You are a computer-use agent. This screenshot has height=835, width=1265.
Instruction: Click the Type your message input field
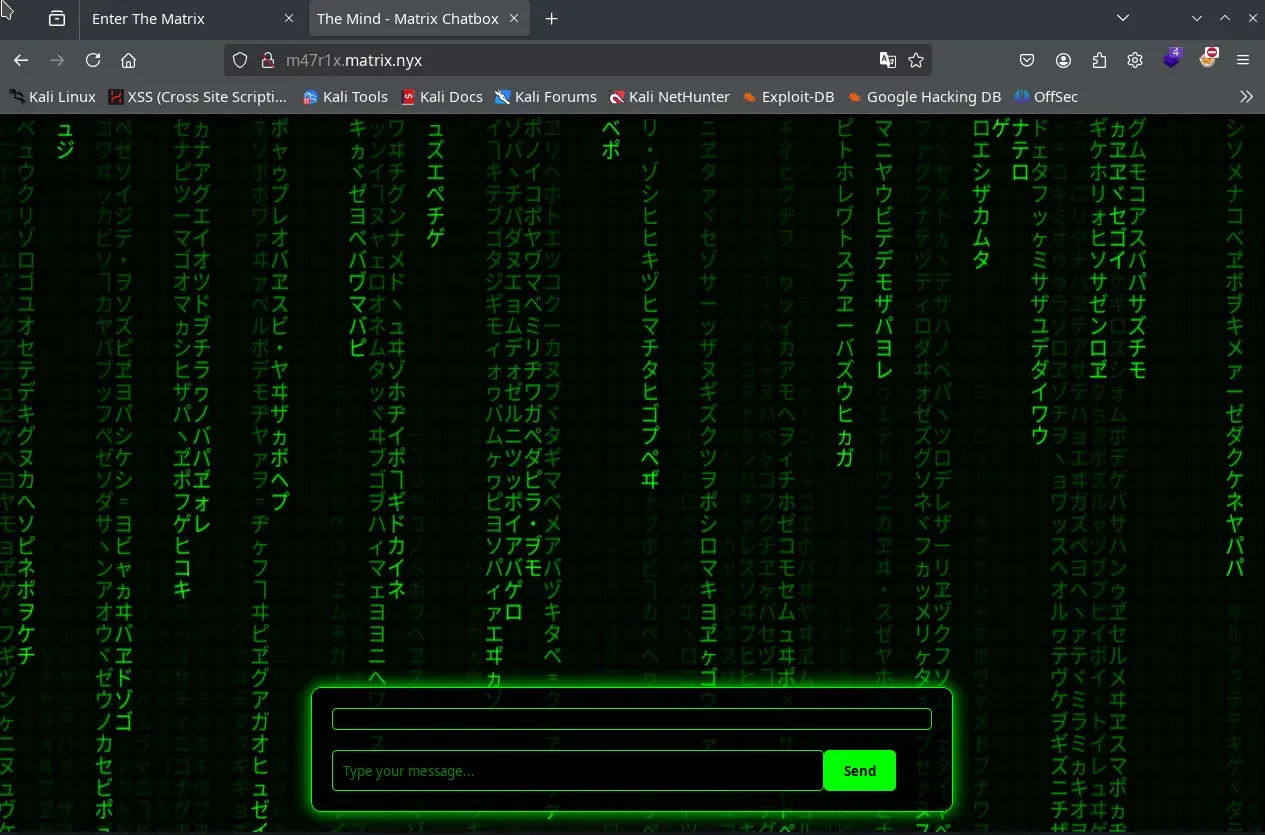click(x=577, y=771)
